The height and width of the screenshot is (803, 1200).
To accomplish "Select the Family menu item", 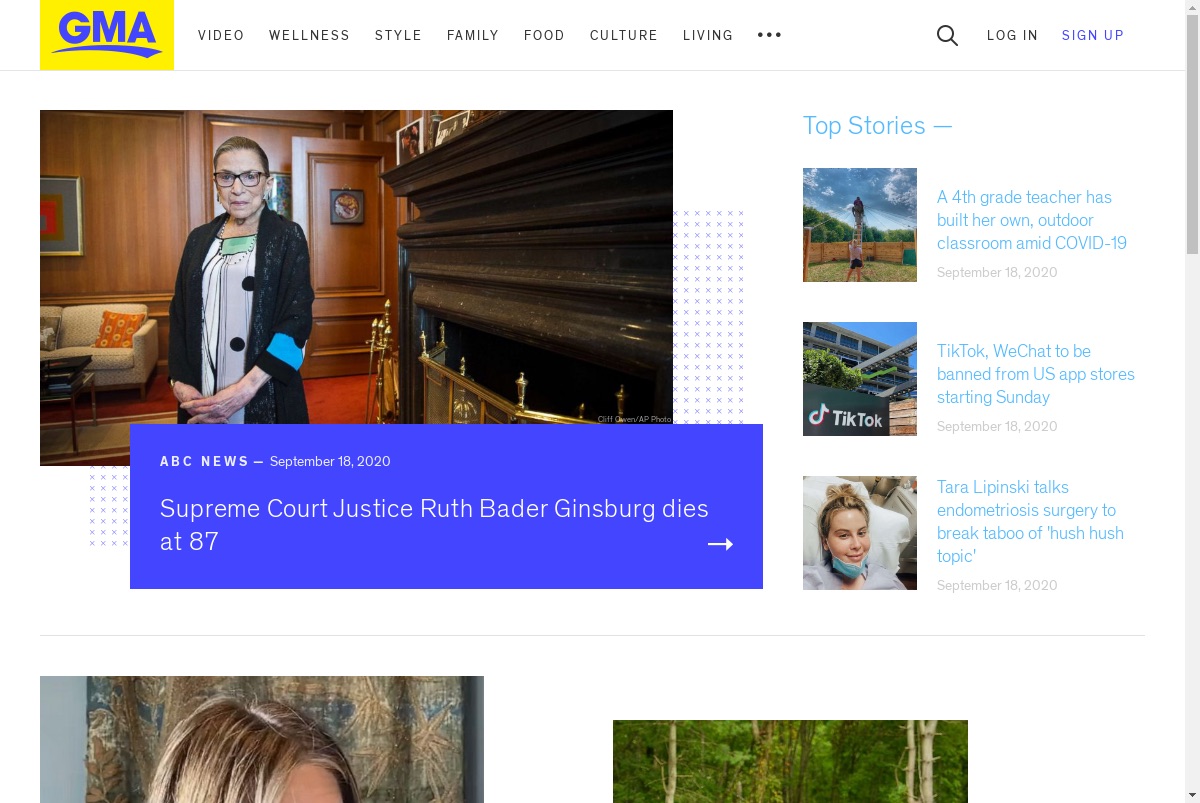I will click(473, 35).
